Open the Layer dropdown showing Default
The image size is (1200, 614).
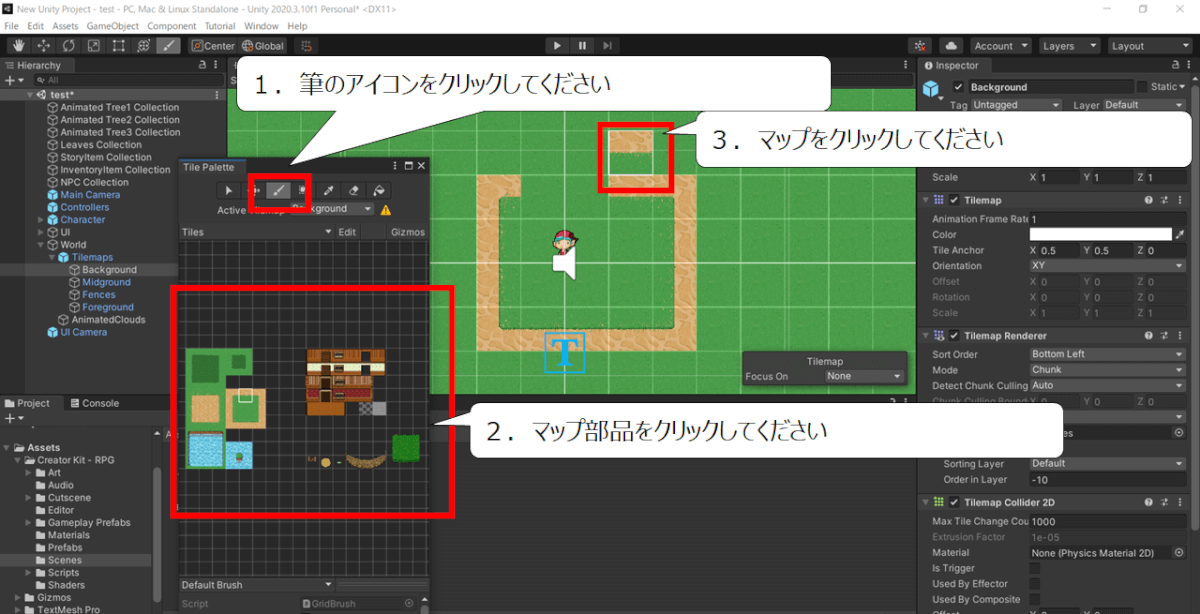[1145, 105]
